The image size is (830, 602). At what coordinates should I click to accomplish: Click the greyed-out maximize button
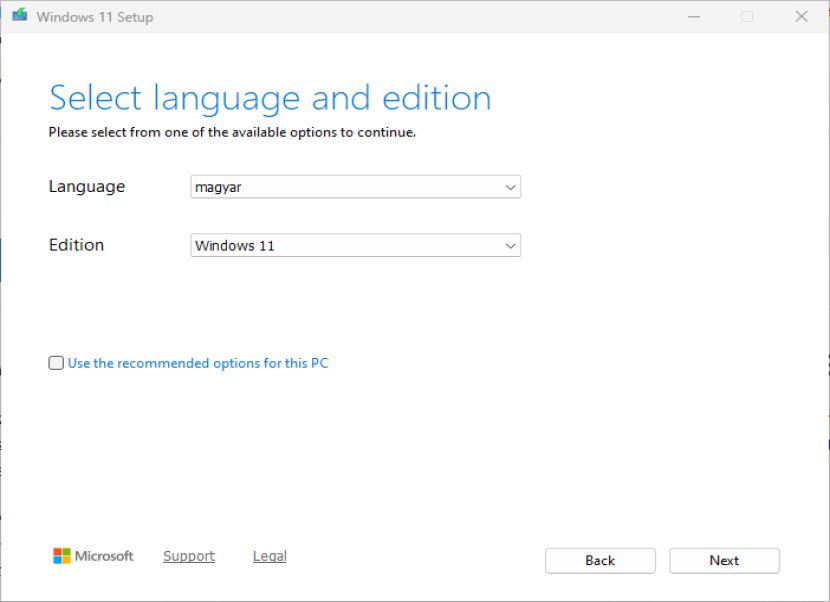tap(747, 16)
